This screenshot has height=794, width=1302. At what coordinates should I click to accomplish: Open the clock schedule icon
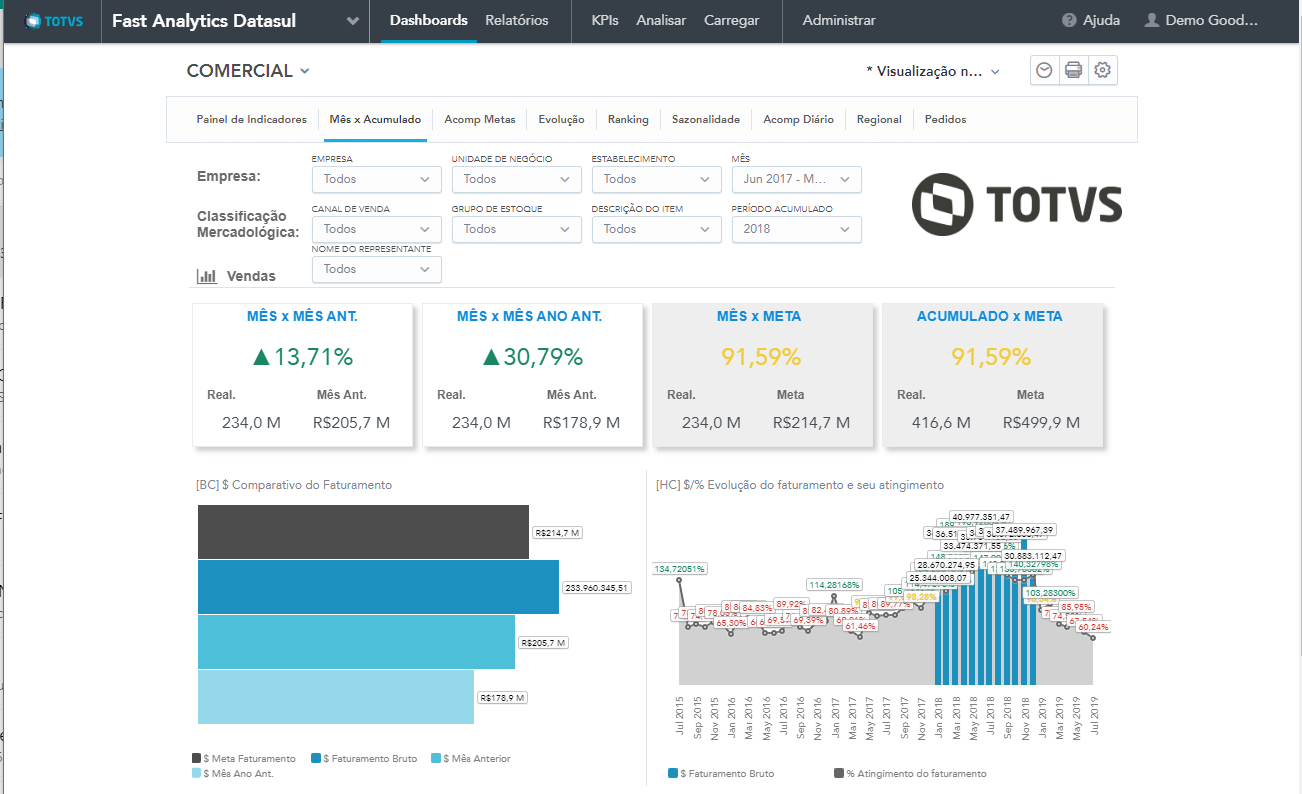pyautogui.click(x=1044, y=70)
